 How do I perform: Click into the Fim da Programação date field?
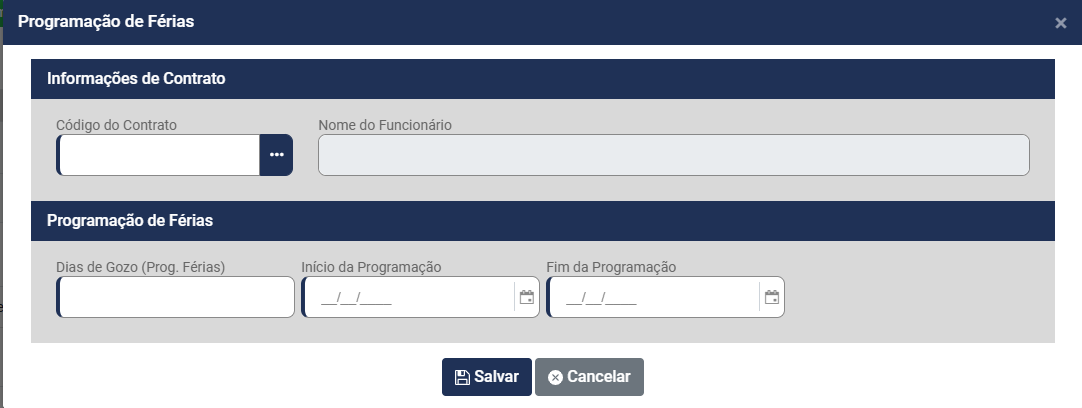click(652, 297)
